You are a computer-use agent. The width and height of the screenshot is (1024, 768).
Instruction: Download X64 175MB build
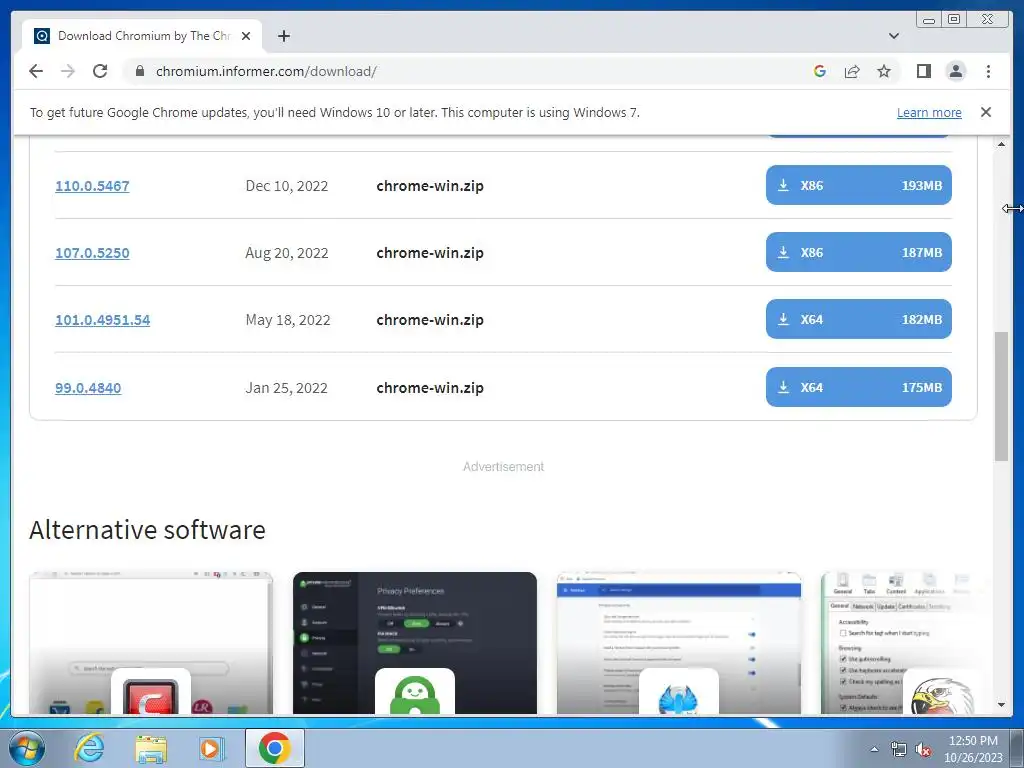(858, 387)
